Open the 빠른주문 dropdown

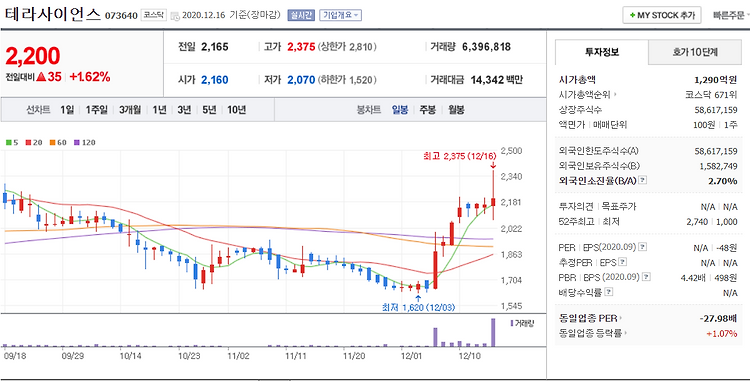(730, 15)
